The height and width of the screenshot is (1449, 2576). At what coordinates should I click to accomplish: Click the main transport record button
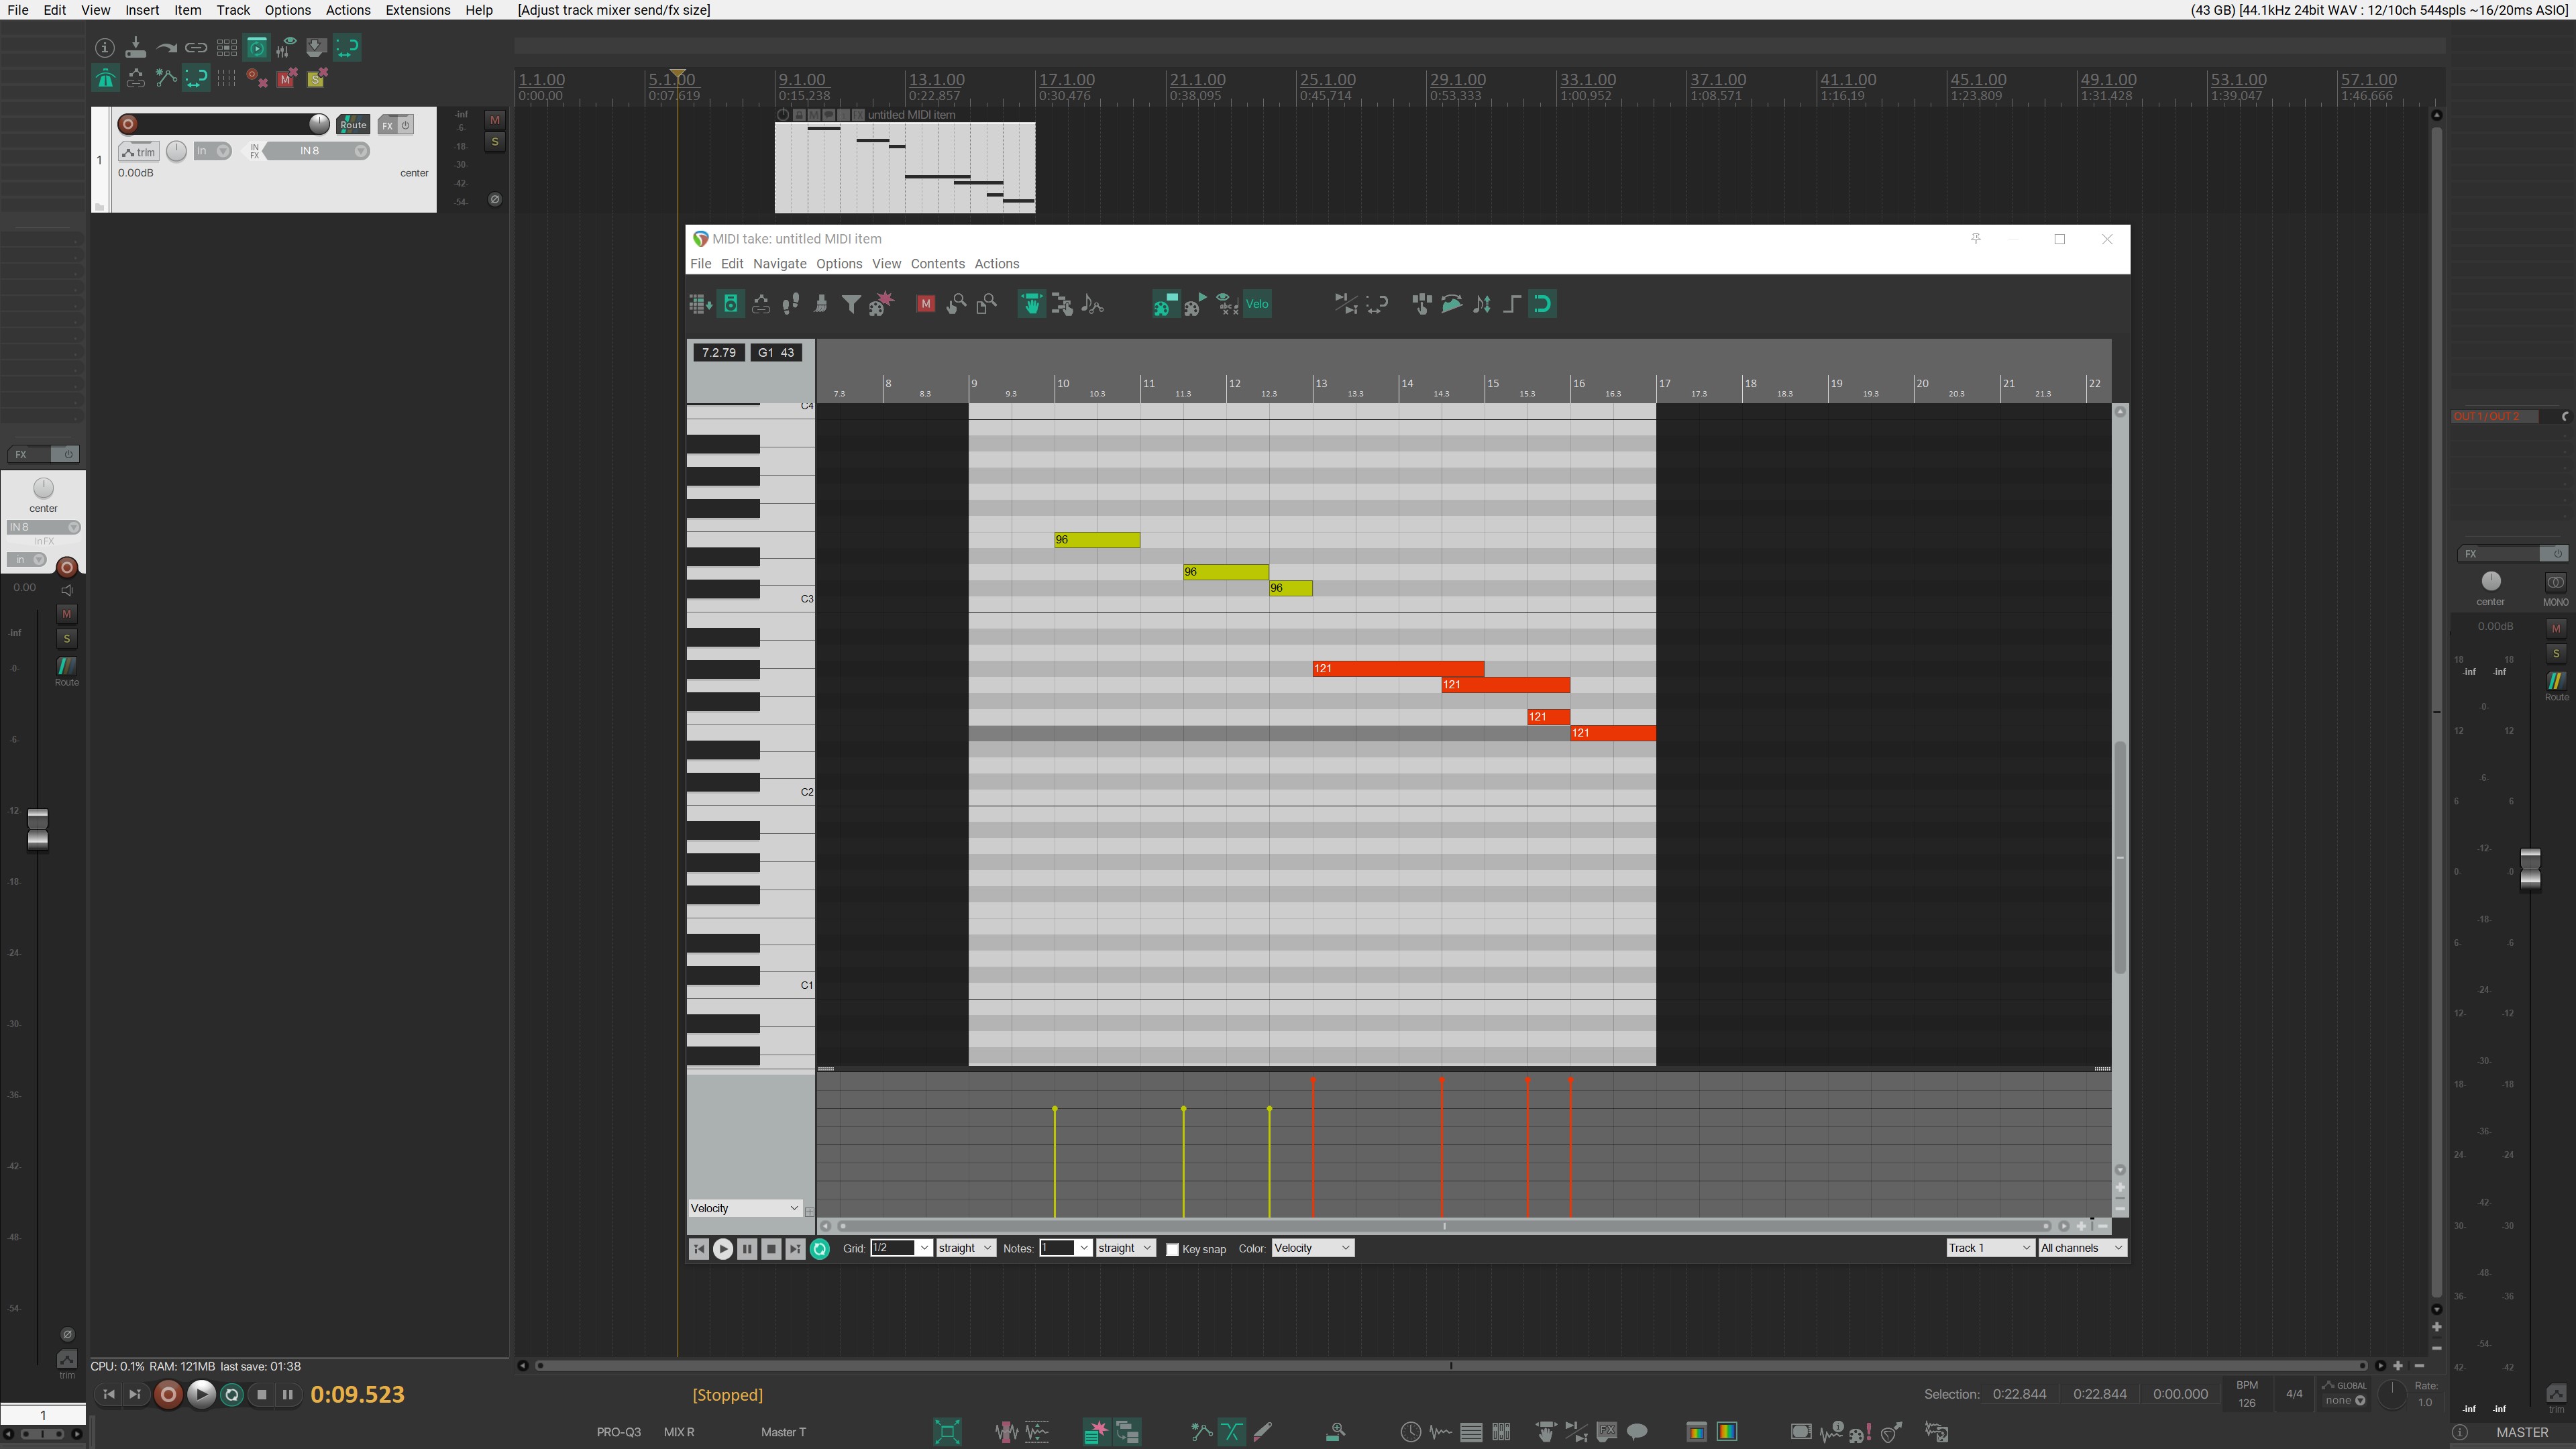(x=168, y=1394)
